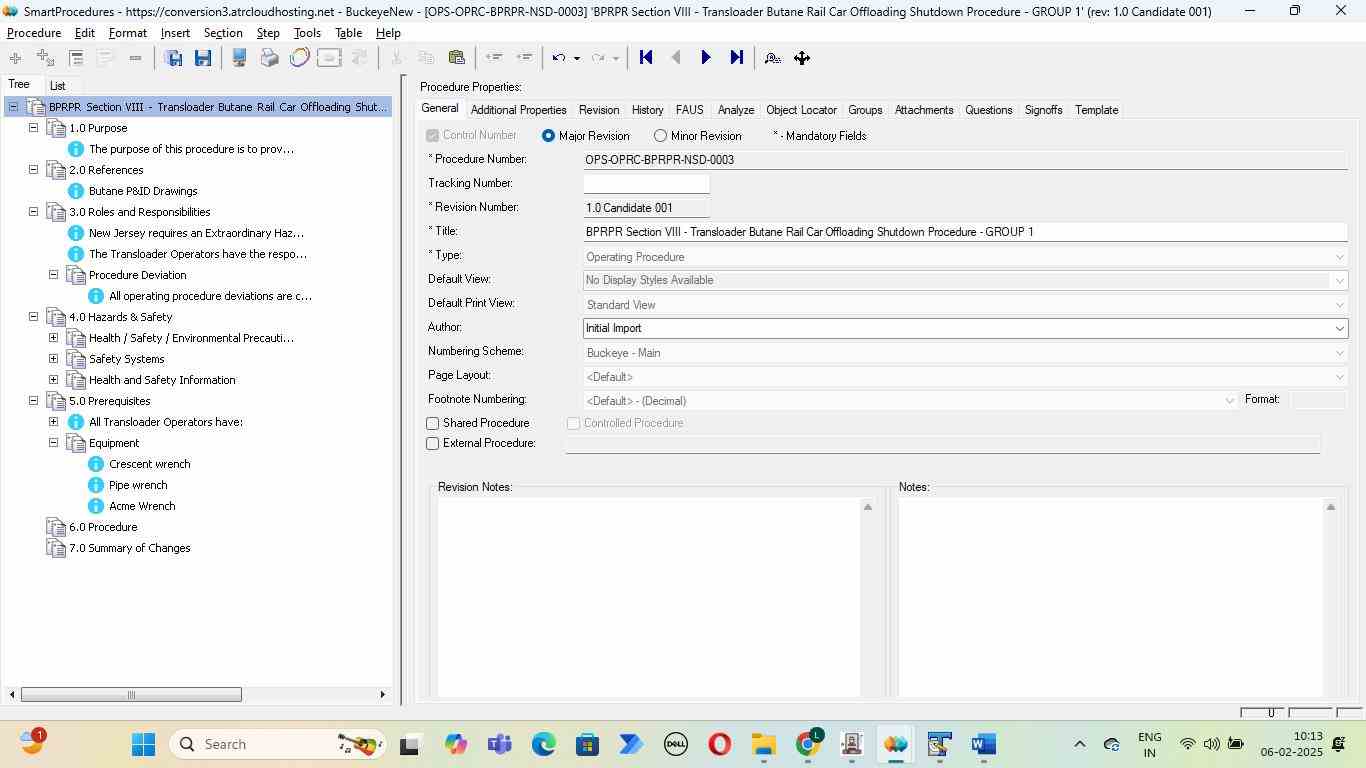The image size is (1366, 768).
Task: Open the Insert menu
Action: pos(175,33)
